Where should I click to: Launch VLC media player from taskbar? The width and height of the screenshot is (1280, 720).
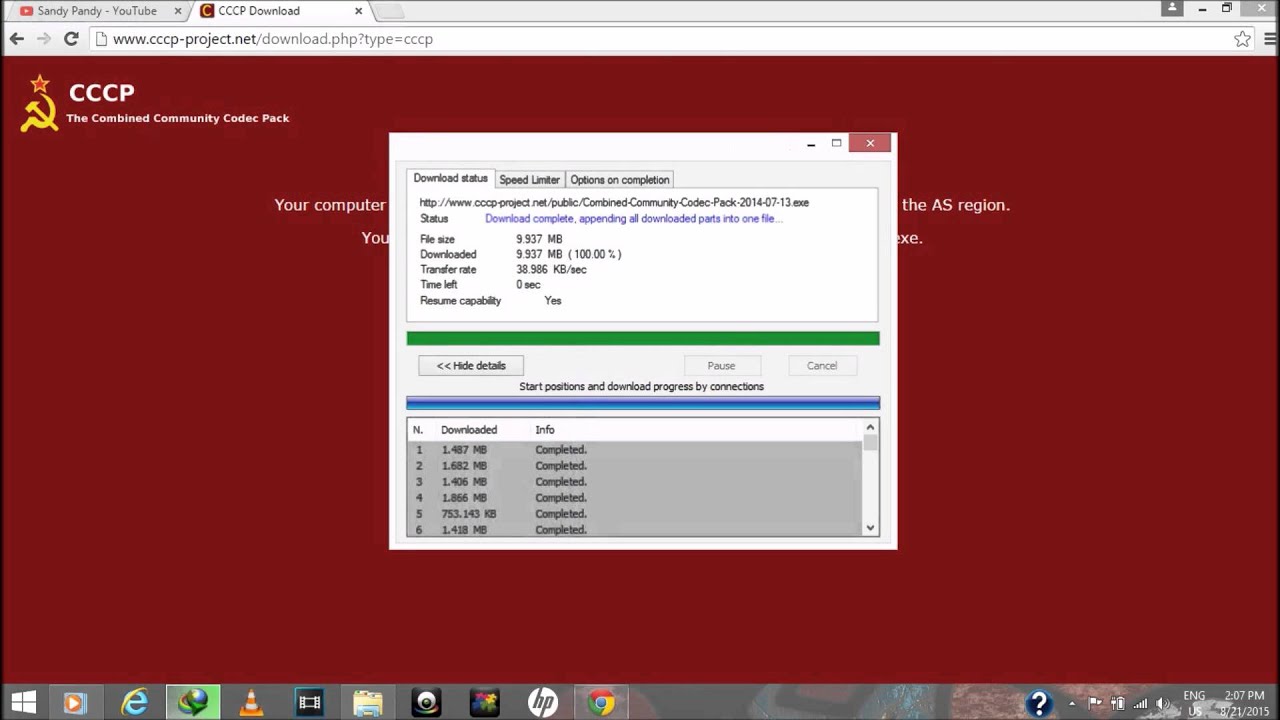251,703
